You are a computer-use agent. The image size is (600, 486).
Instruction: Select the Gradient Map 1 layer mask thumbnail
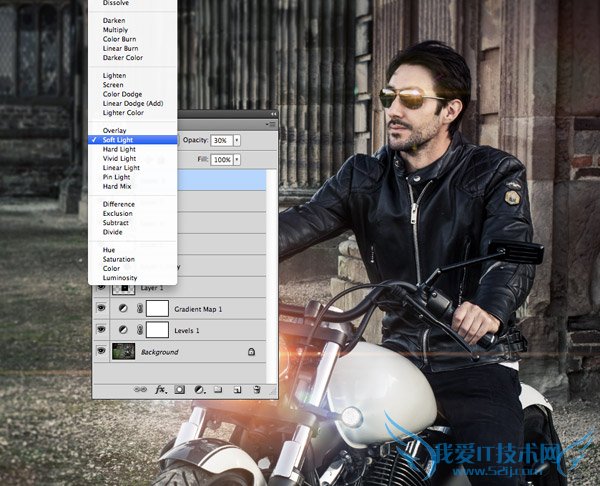point(157,308)
